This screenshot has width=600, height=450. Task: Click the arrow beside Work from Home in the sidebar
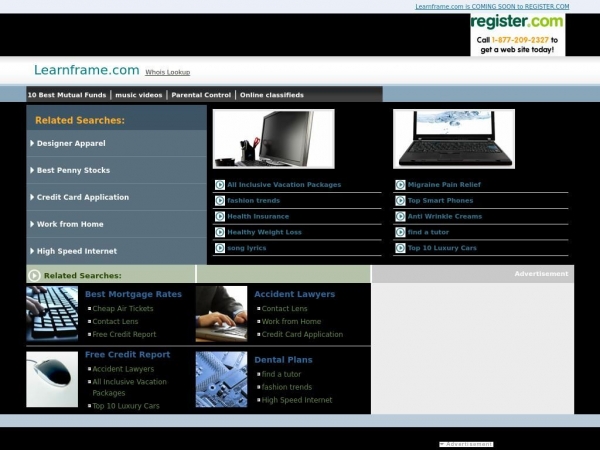pos(32,224)
